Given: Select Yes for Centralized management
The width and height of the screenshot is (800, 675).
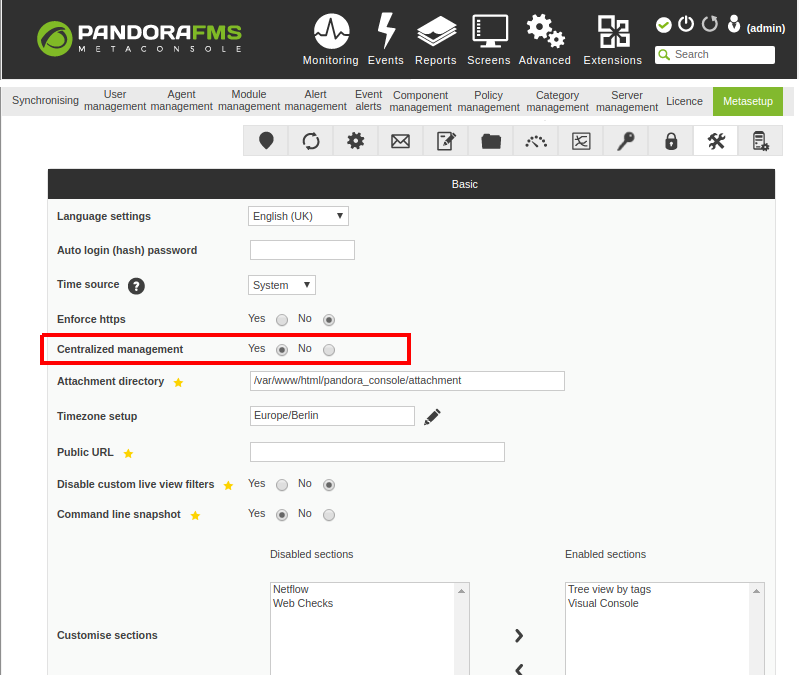Looking at the screenshot, I should click(282, 350).
